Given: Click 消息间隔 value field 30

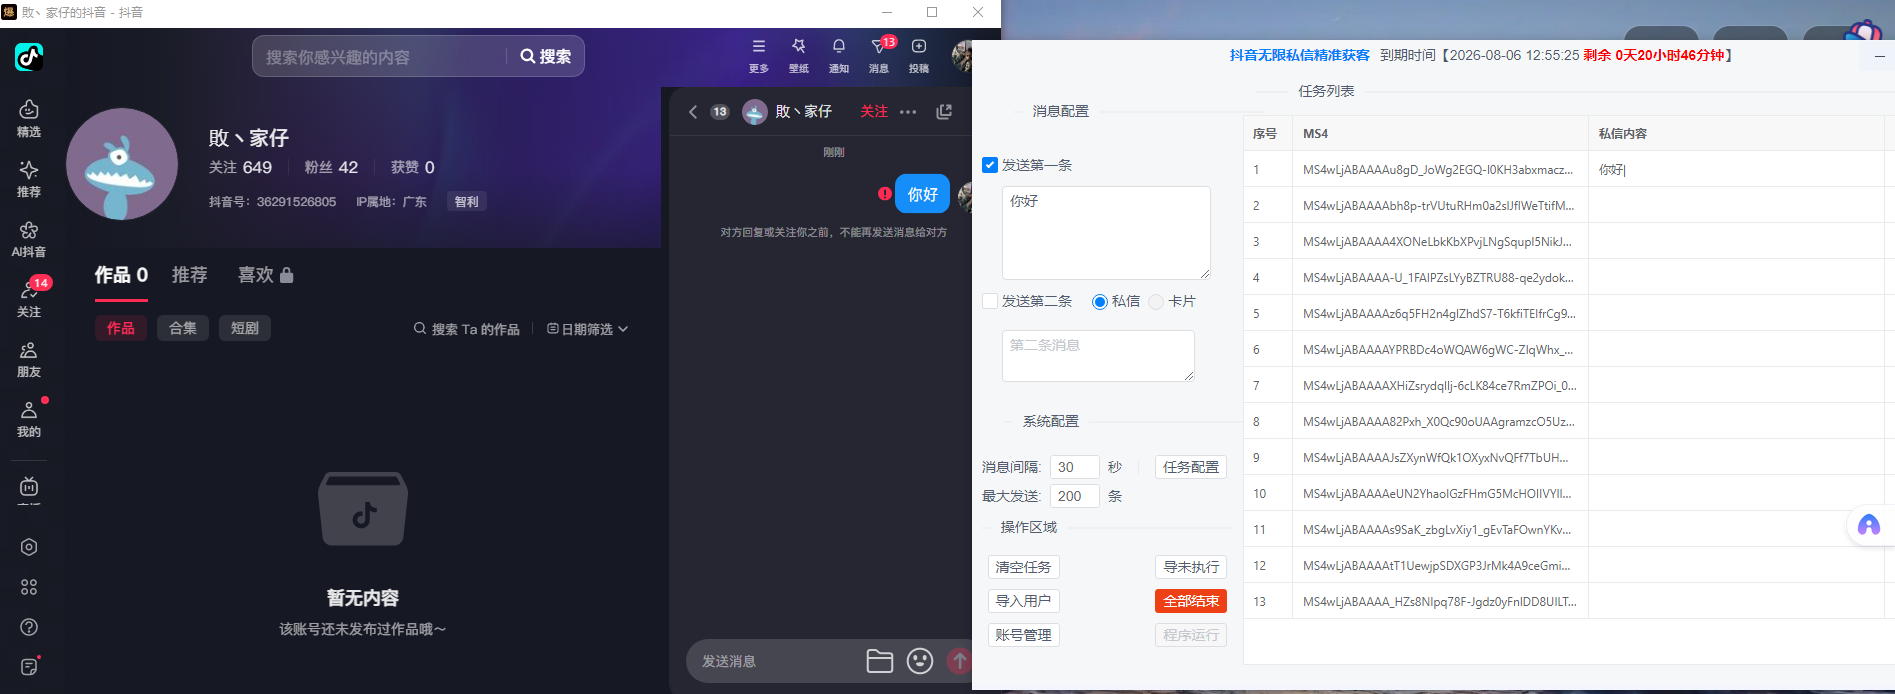Looking at the screenshot, I should pos(1074,467).
